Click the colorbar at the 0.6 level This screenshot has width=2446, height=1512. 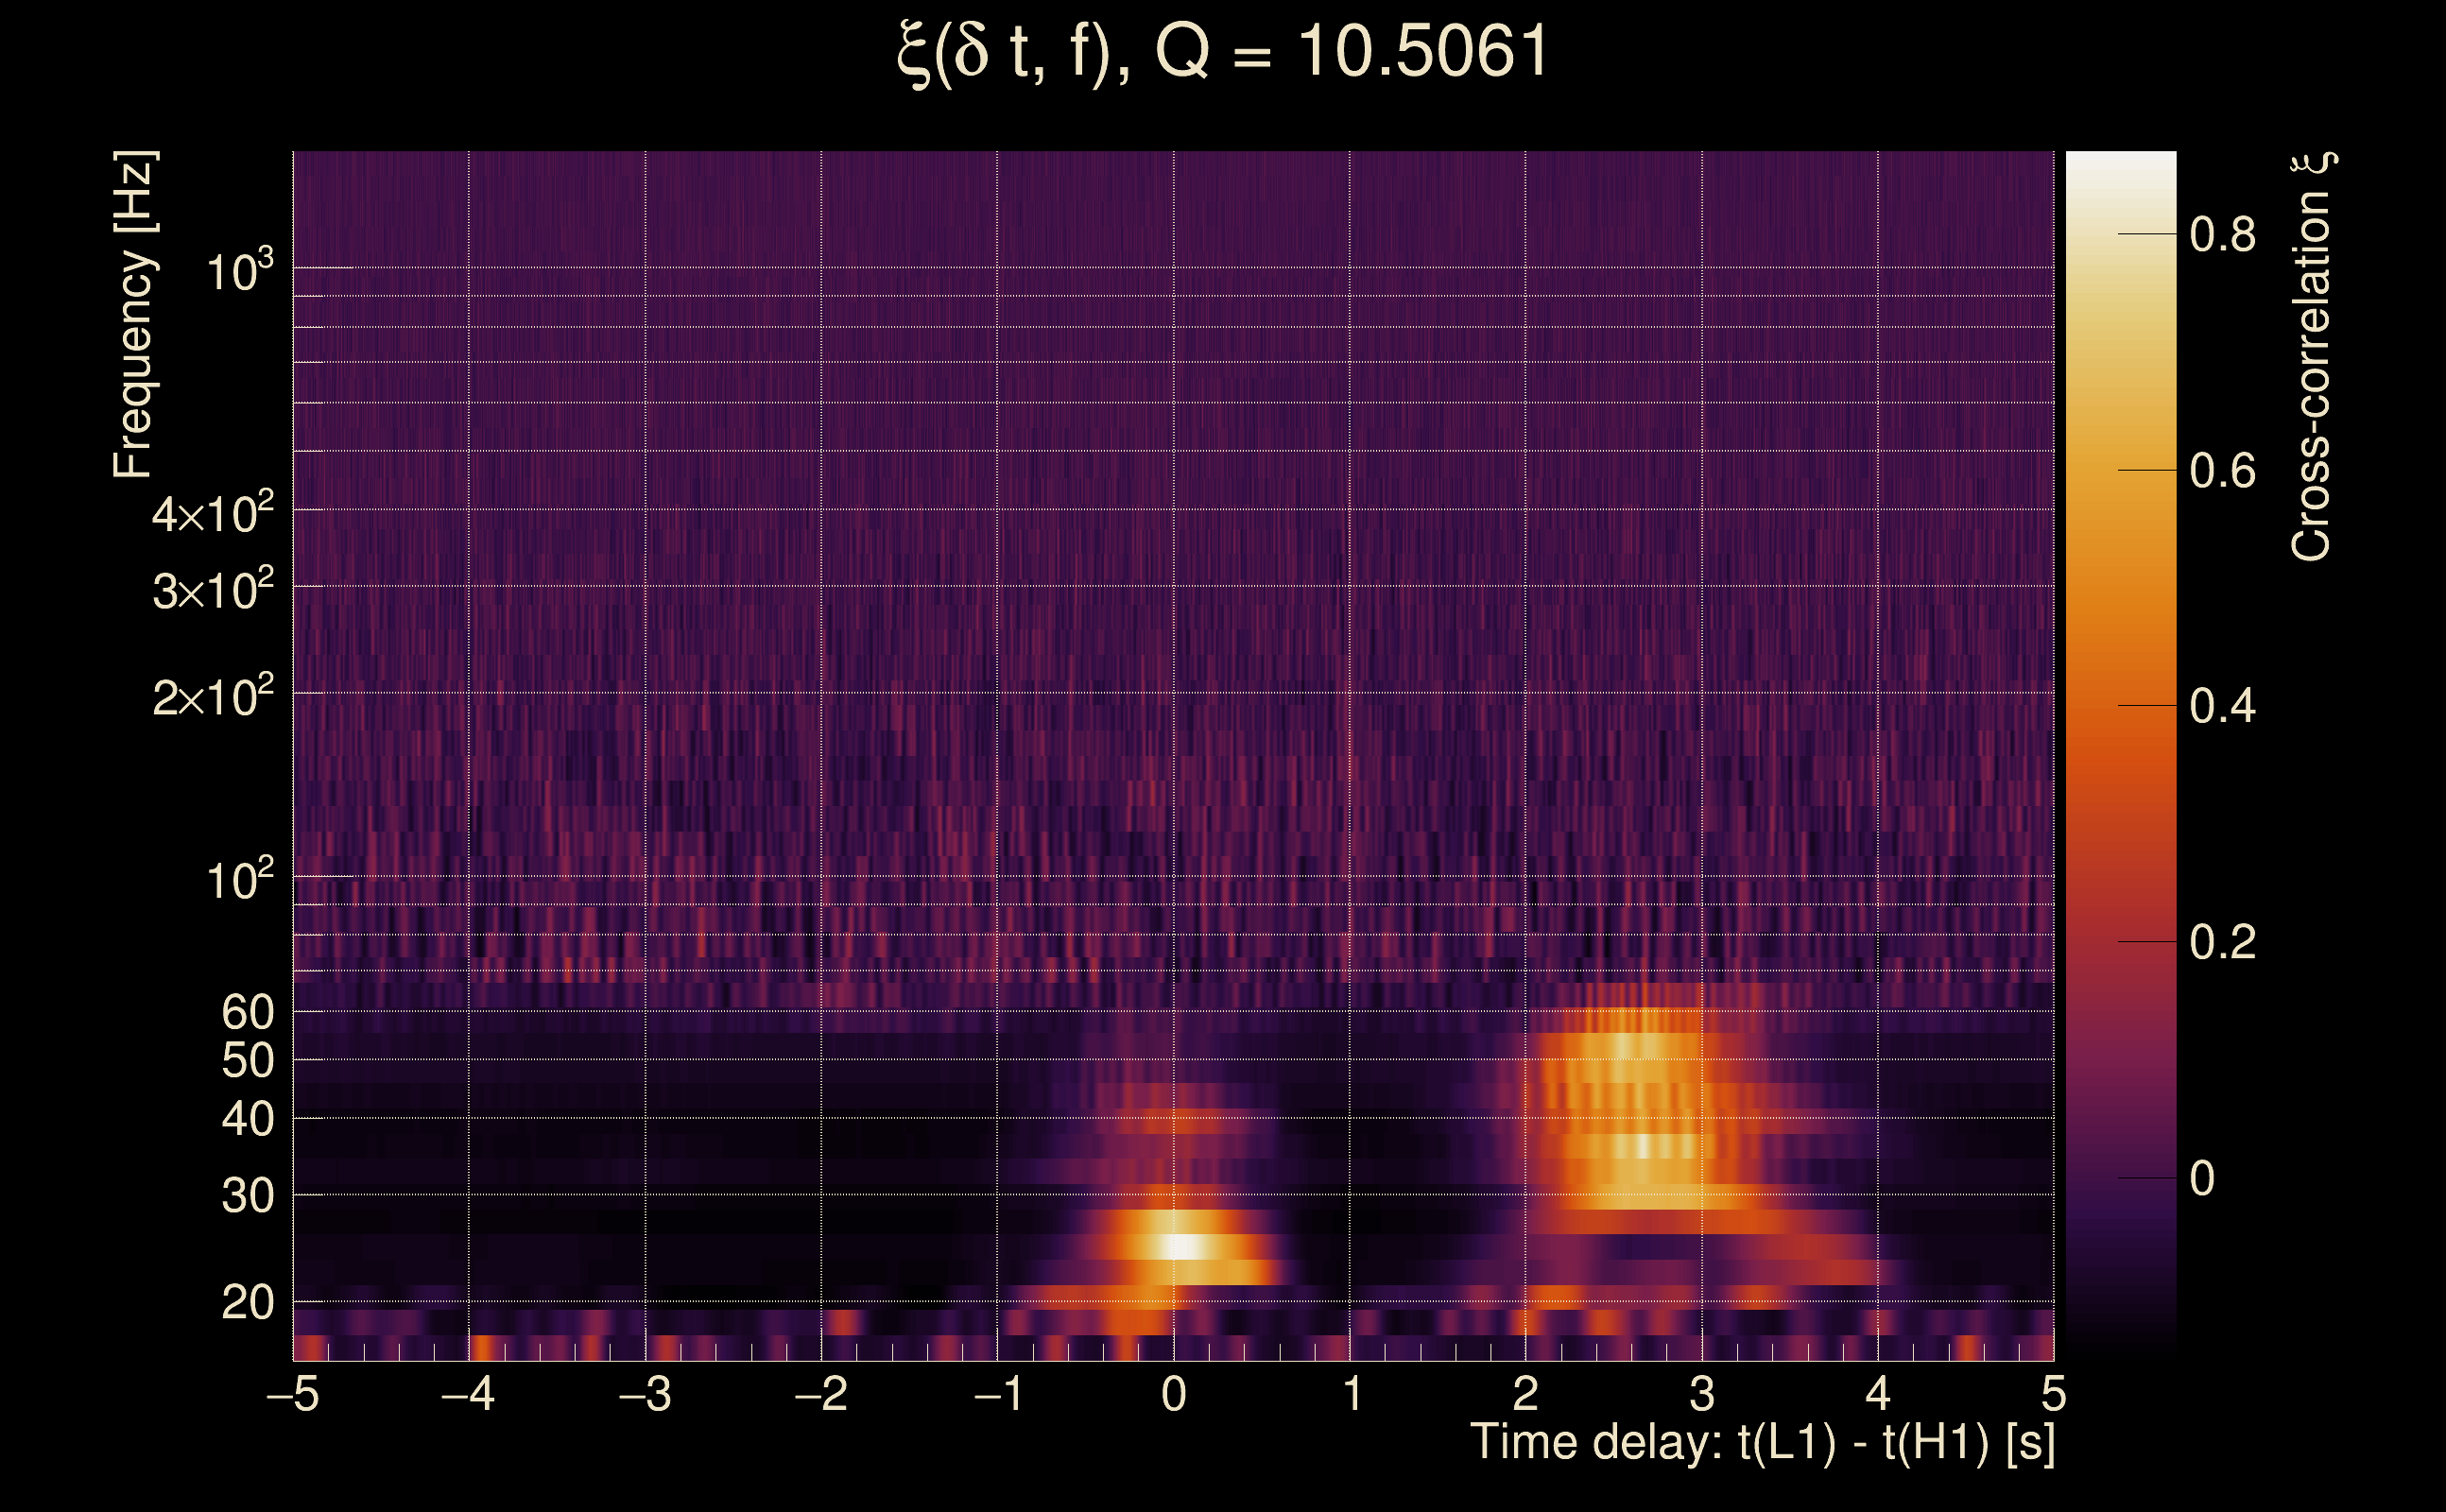[2120, 470]
